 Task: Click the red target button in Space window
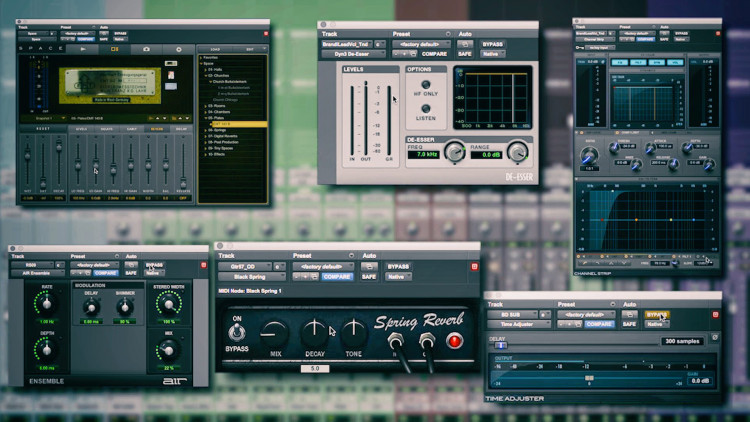click(266, 33)
